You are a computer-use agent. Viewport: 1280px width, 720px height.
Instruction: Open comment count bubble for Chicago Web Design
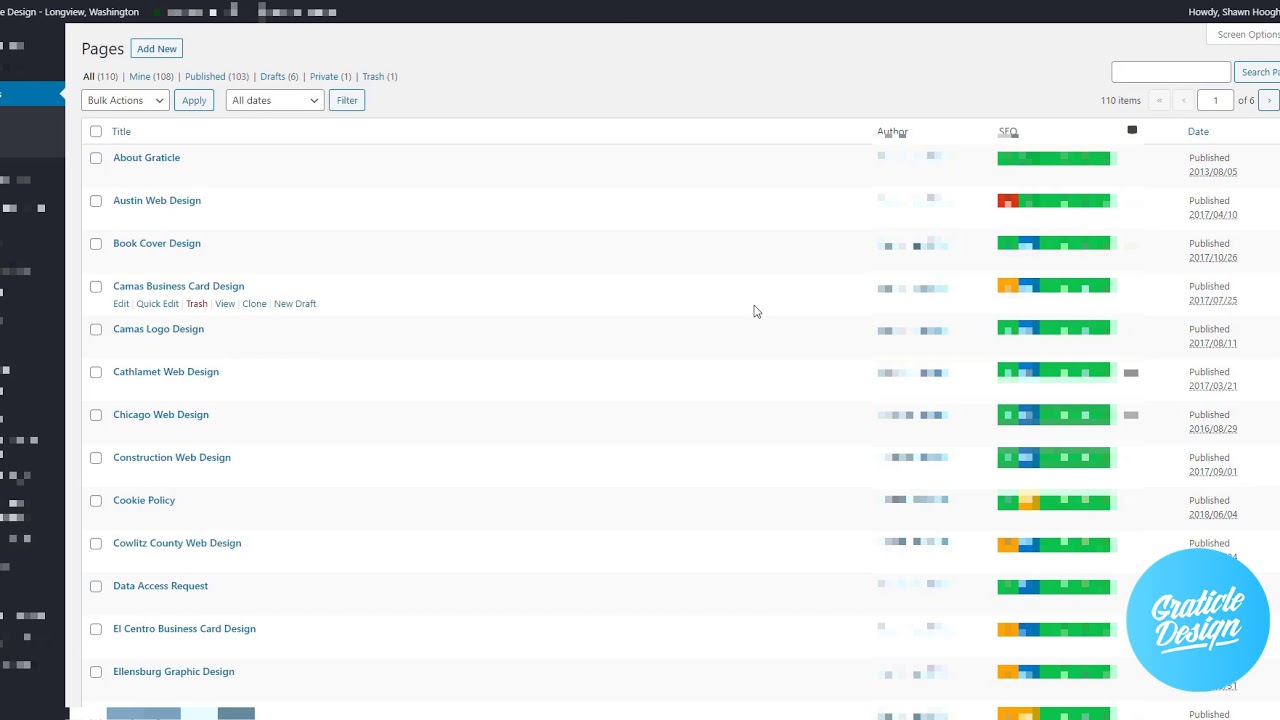pos(1131,415)
